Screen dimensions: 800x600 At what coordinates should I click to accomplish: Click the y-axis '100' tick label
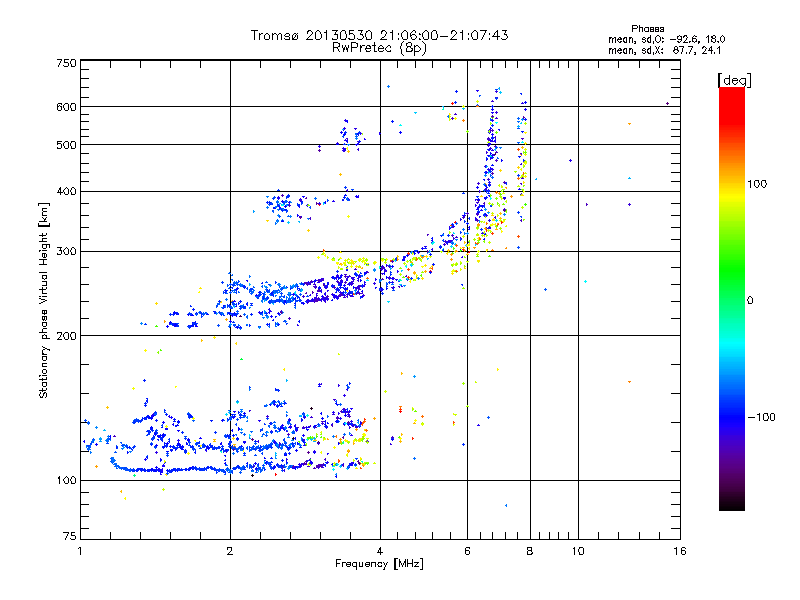coord(66,481)
